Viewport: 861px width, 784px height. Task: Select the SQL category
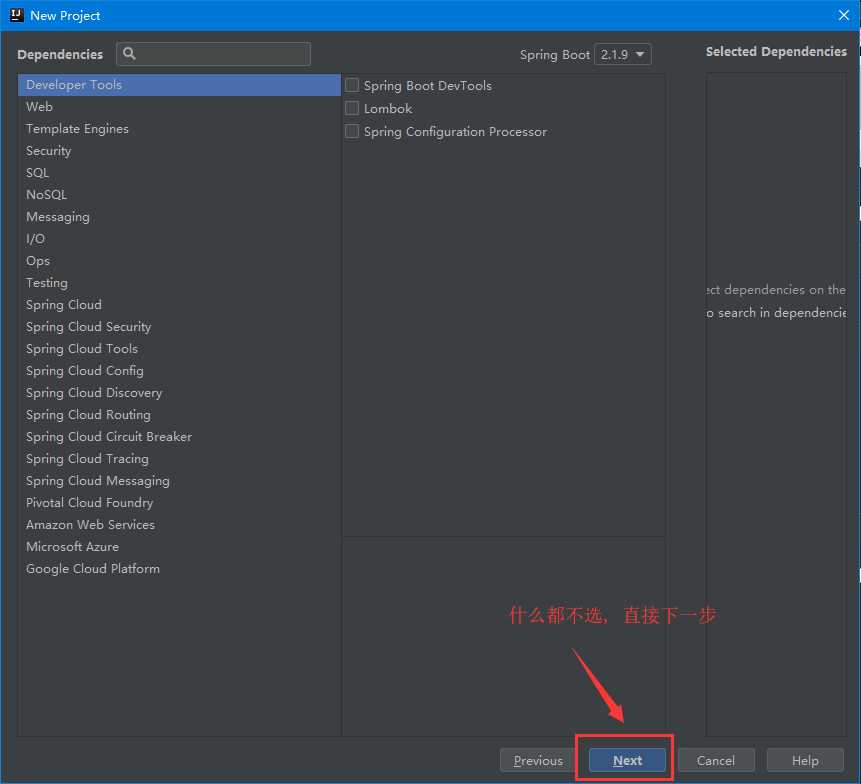180,173
